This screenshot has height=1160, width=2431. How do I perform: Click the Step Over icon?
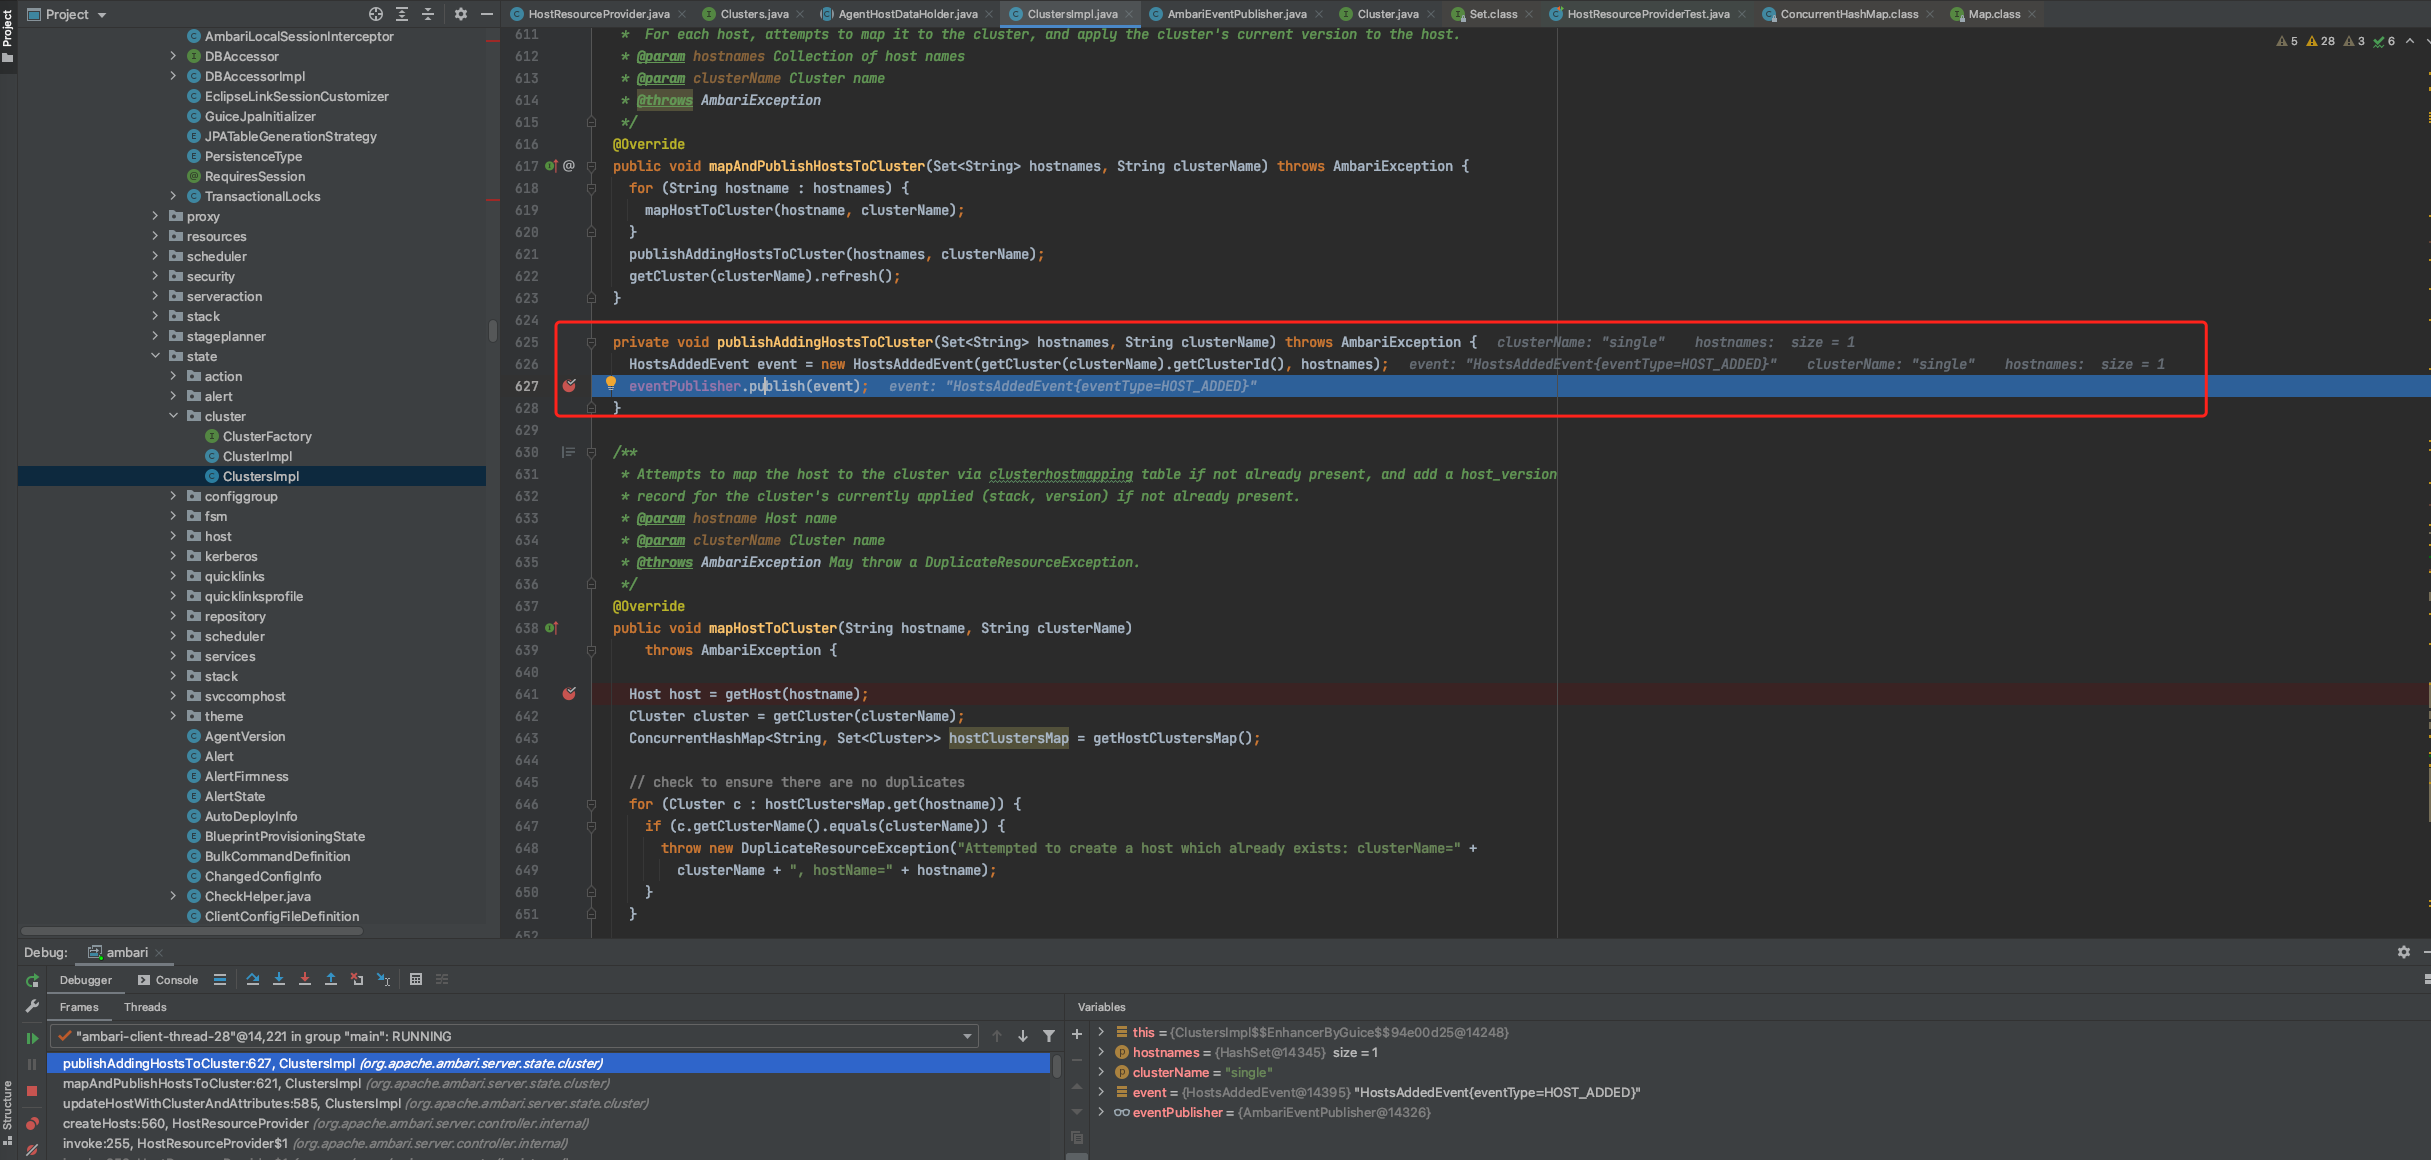click(253, 979)
